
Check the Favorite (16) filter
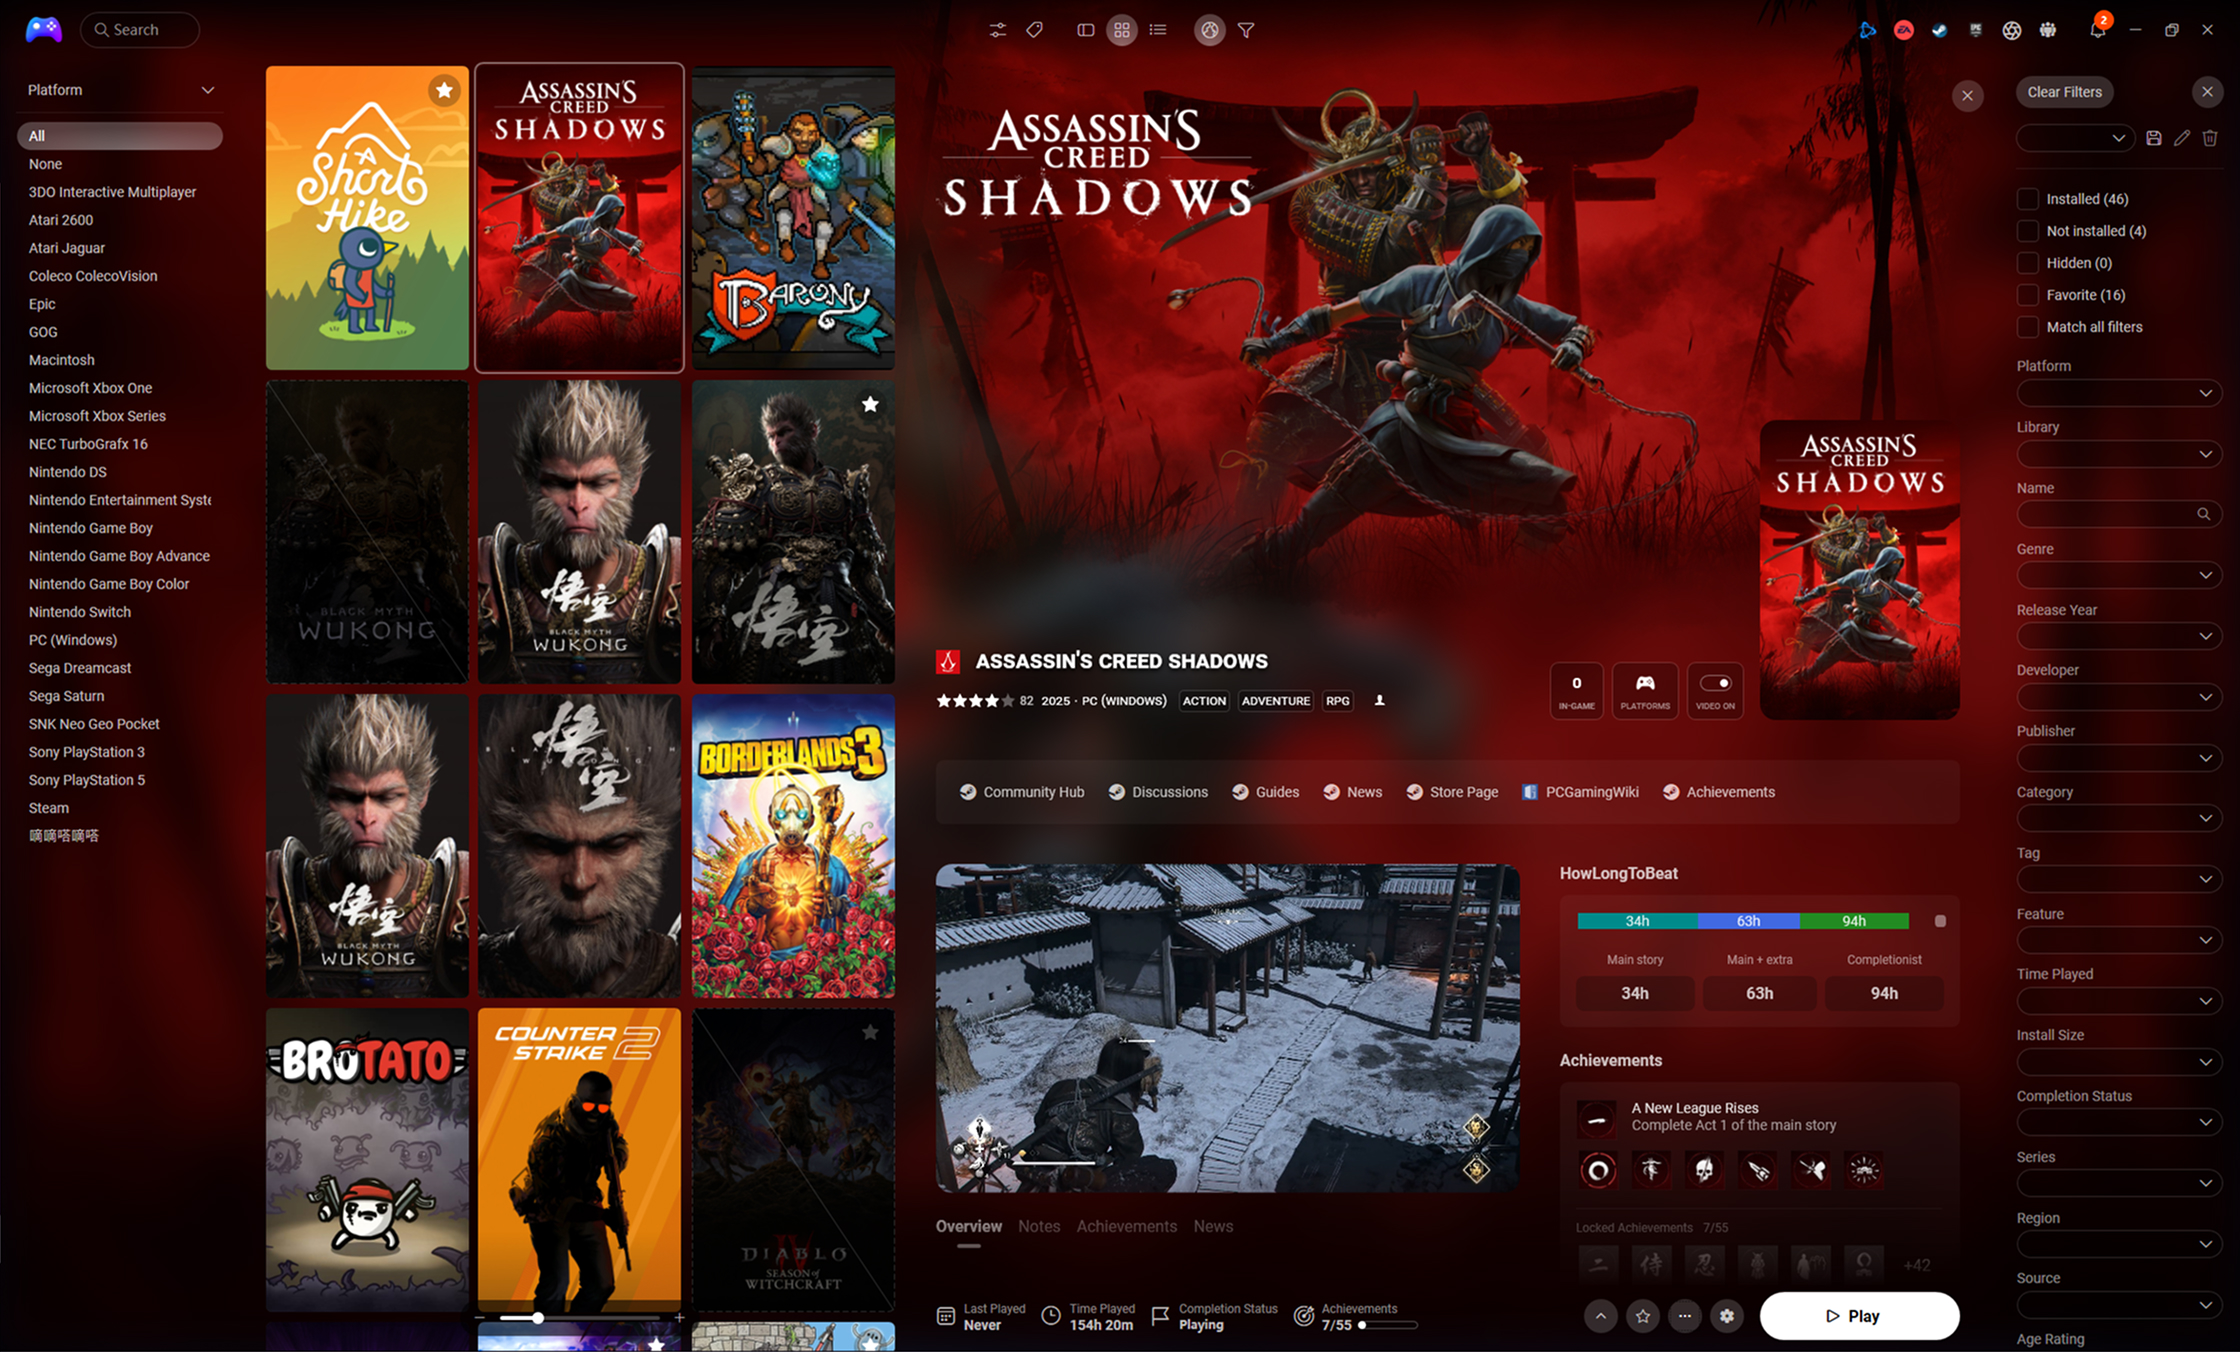click(x=2028, y=295)
